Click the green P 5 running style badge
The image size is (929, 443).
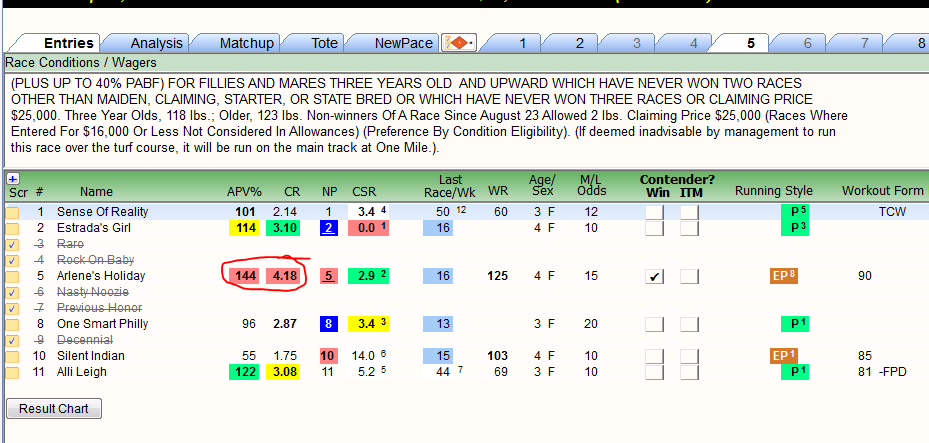click(x=795, y=211)
